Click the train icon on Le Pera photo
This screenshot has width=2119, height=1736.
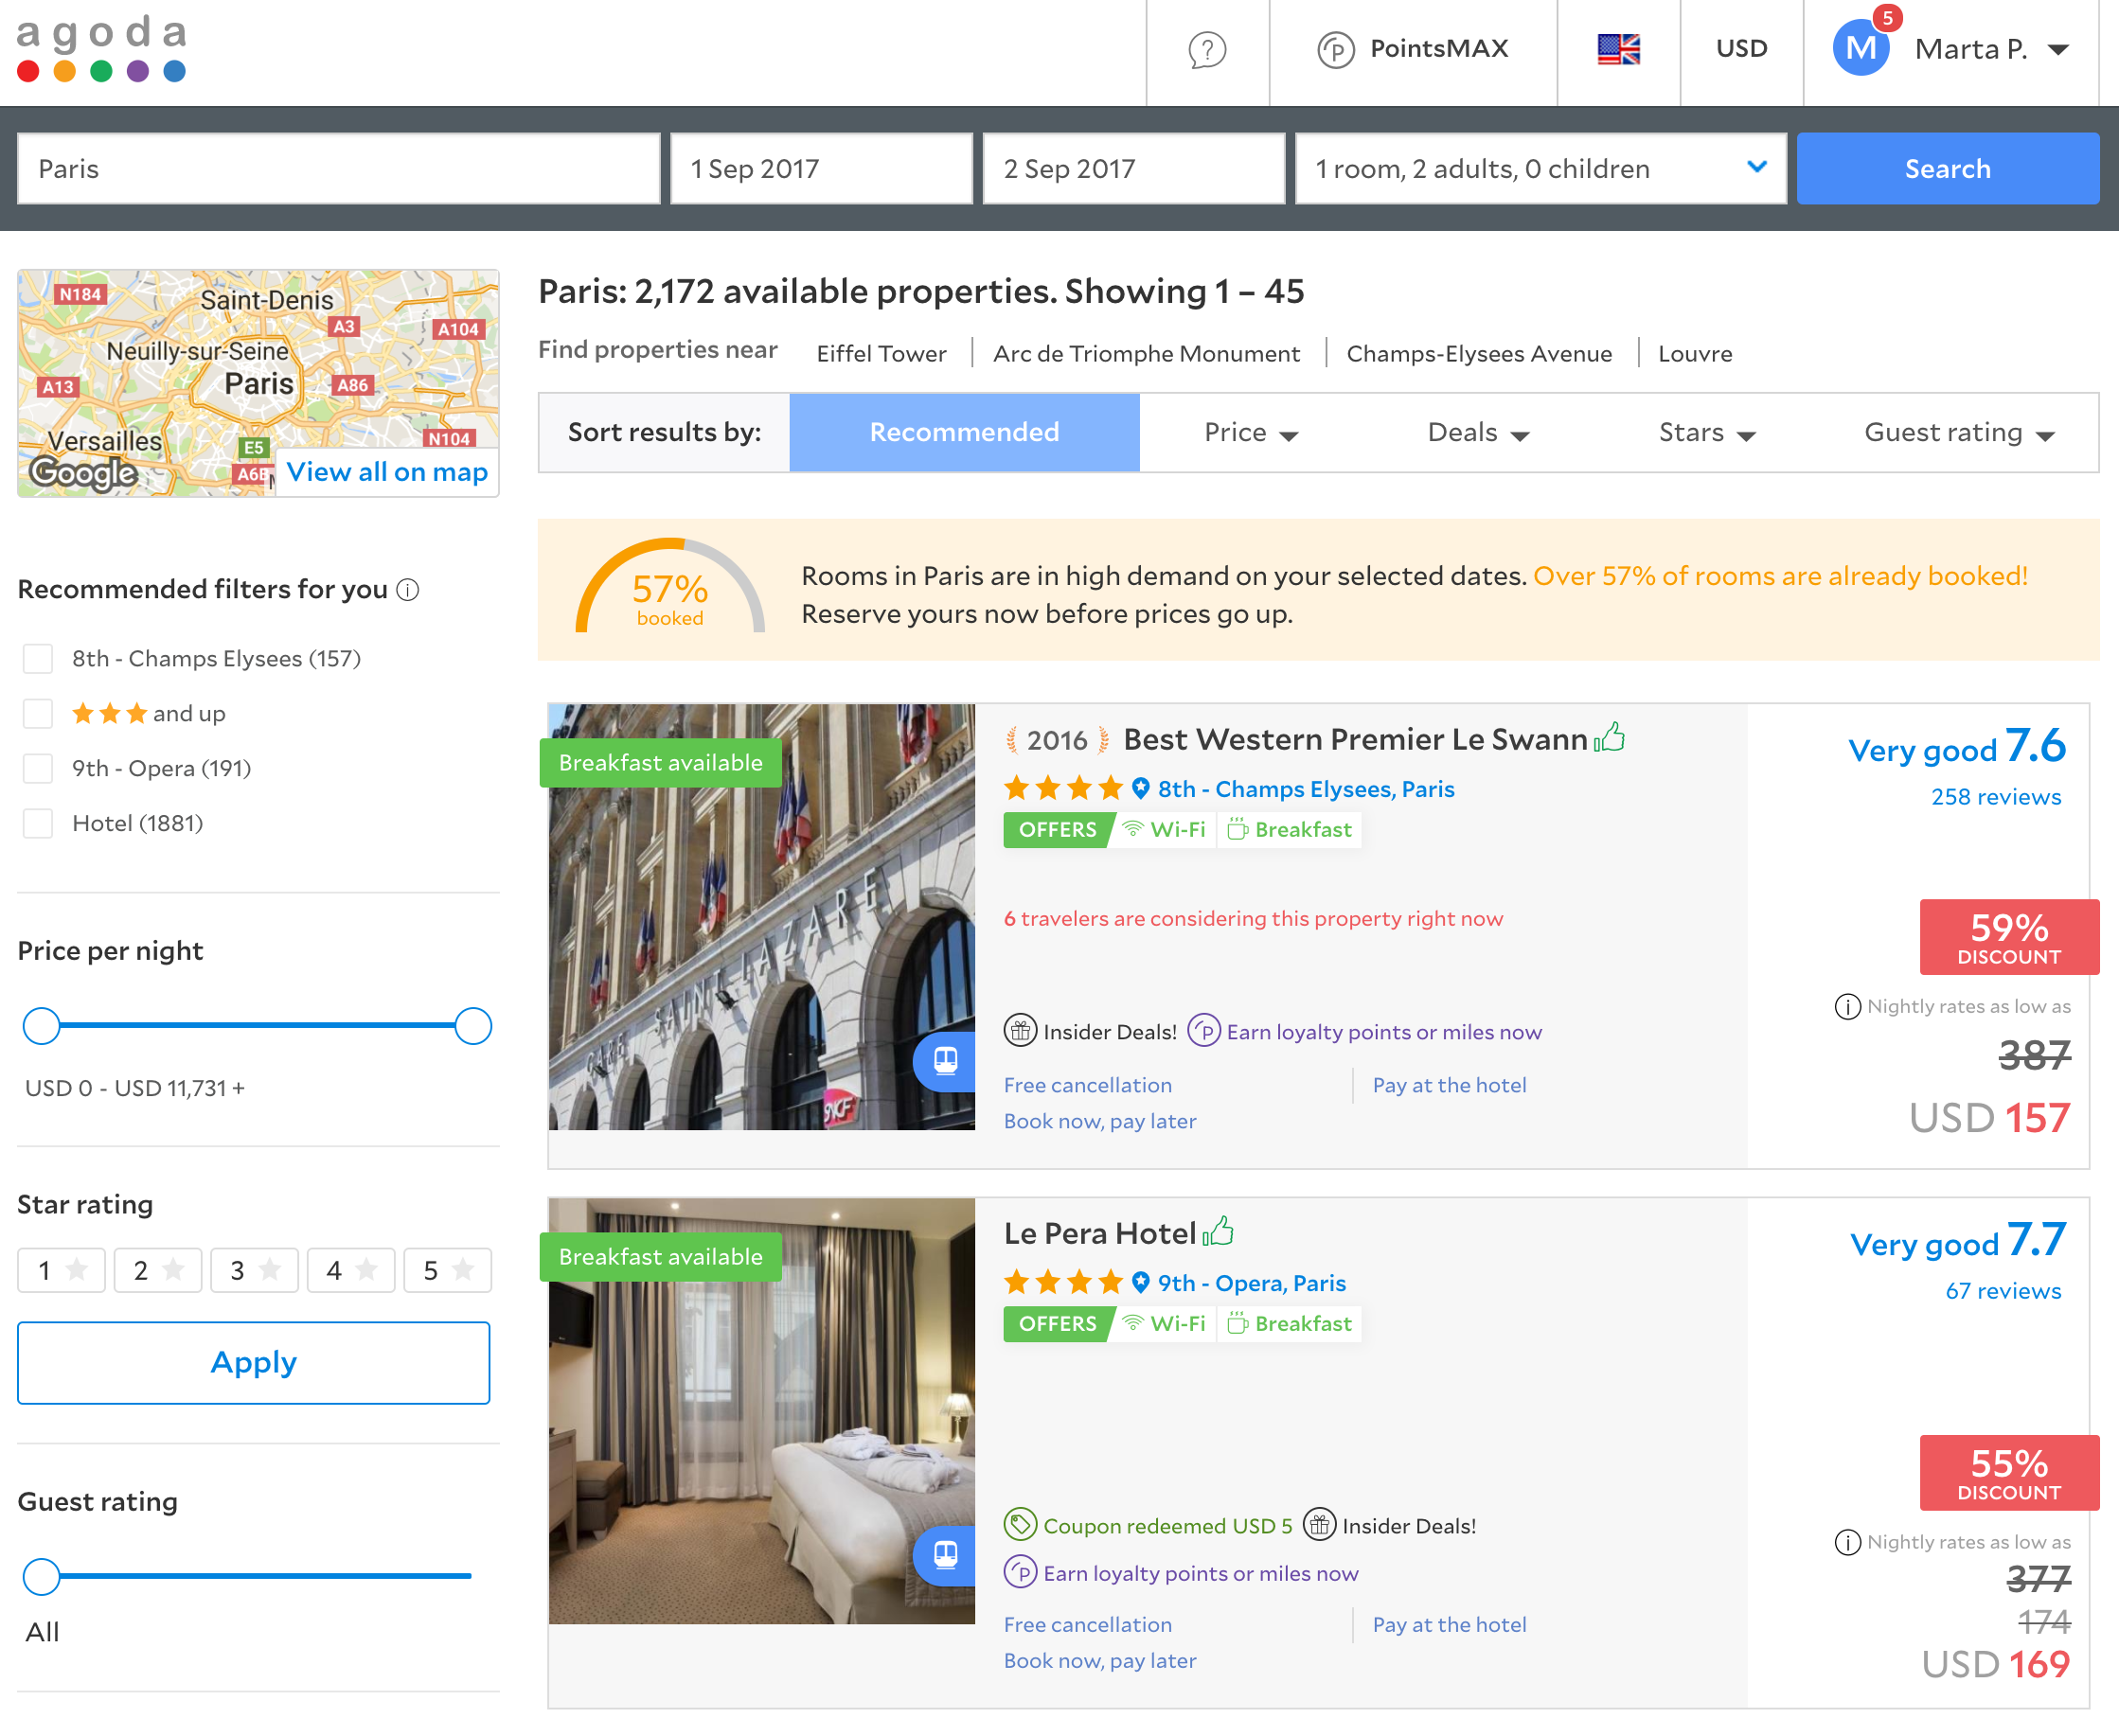click(945, 1554)
